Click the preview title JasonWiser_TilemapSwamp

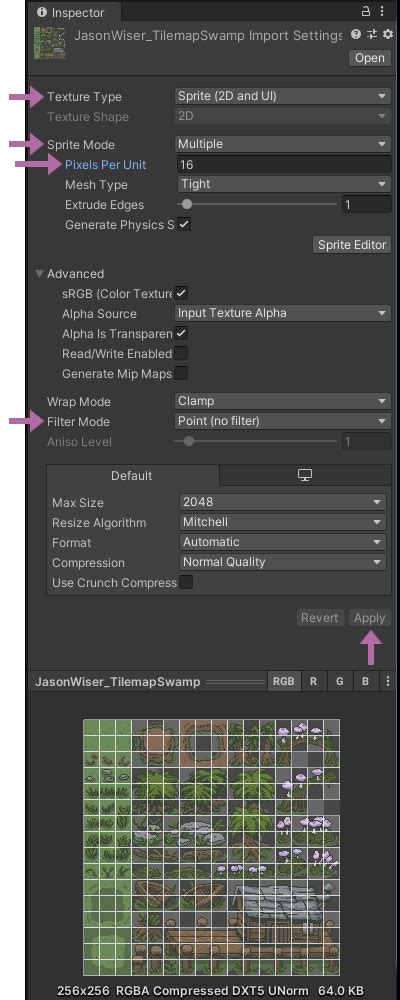tap(117, 682)
